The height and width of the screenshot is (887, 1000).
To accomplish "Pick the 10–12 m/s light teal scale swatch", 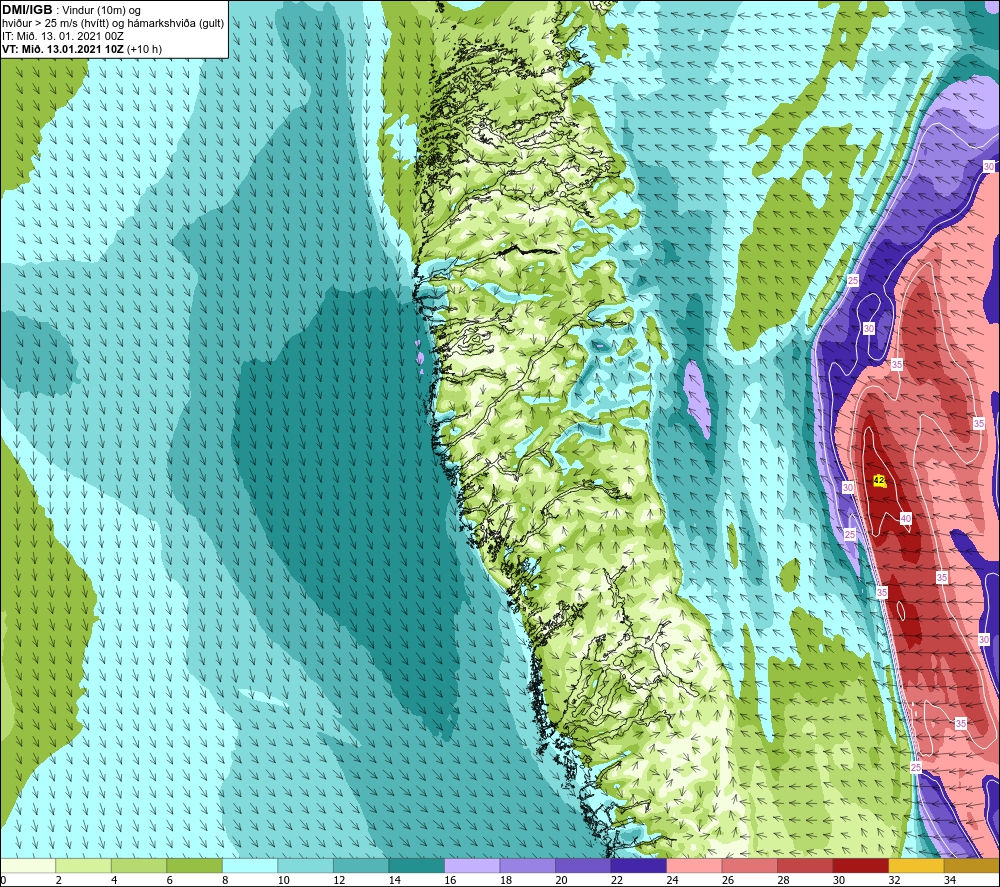I will pos(305,865).
